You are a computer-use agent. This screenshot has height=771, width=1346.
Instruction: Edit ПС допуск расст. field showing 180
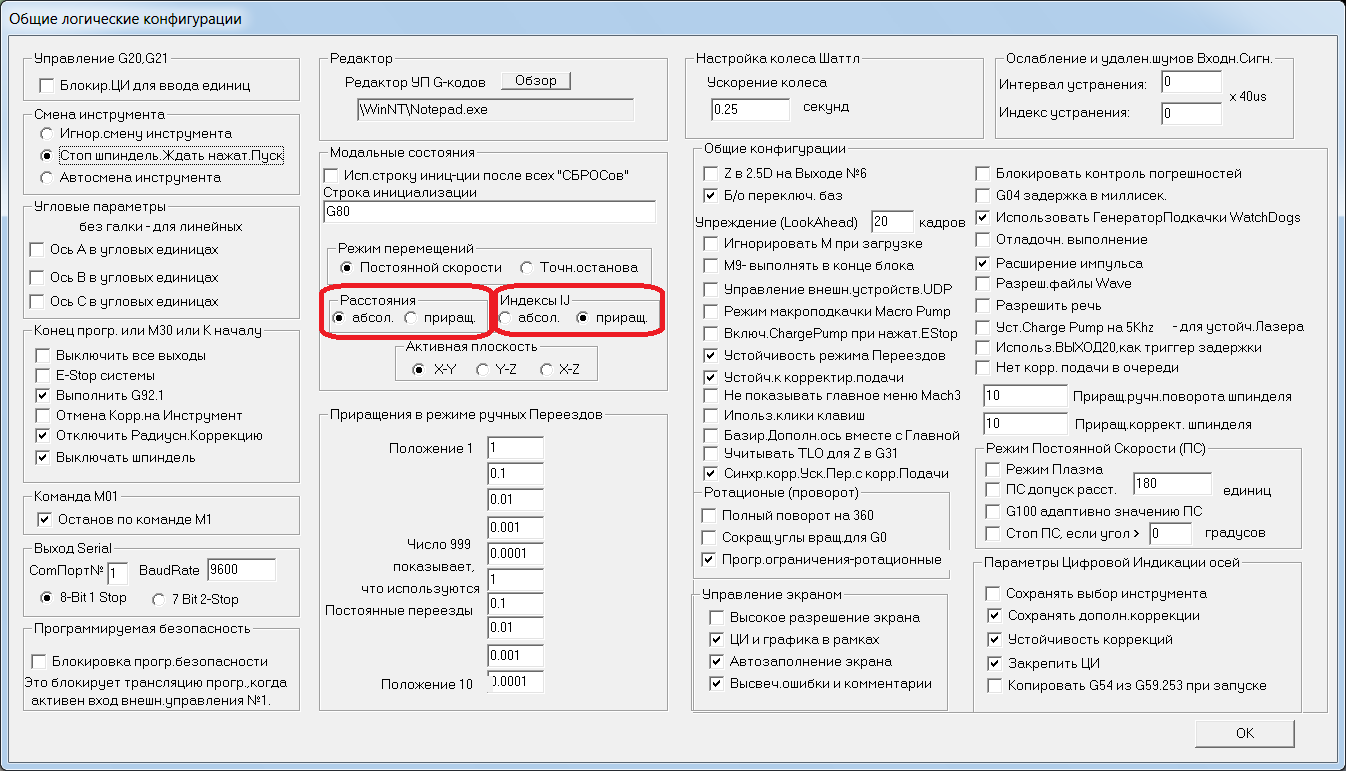(1172, 485)
